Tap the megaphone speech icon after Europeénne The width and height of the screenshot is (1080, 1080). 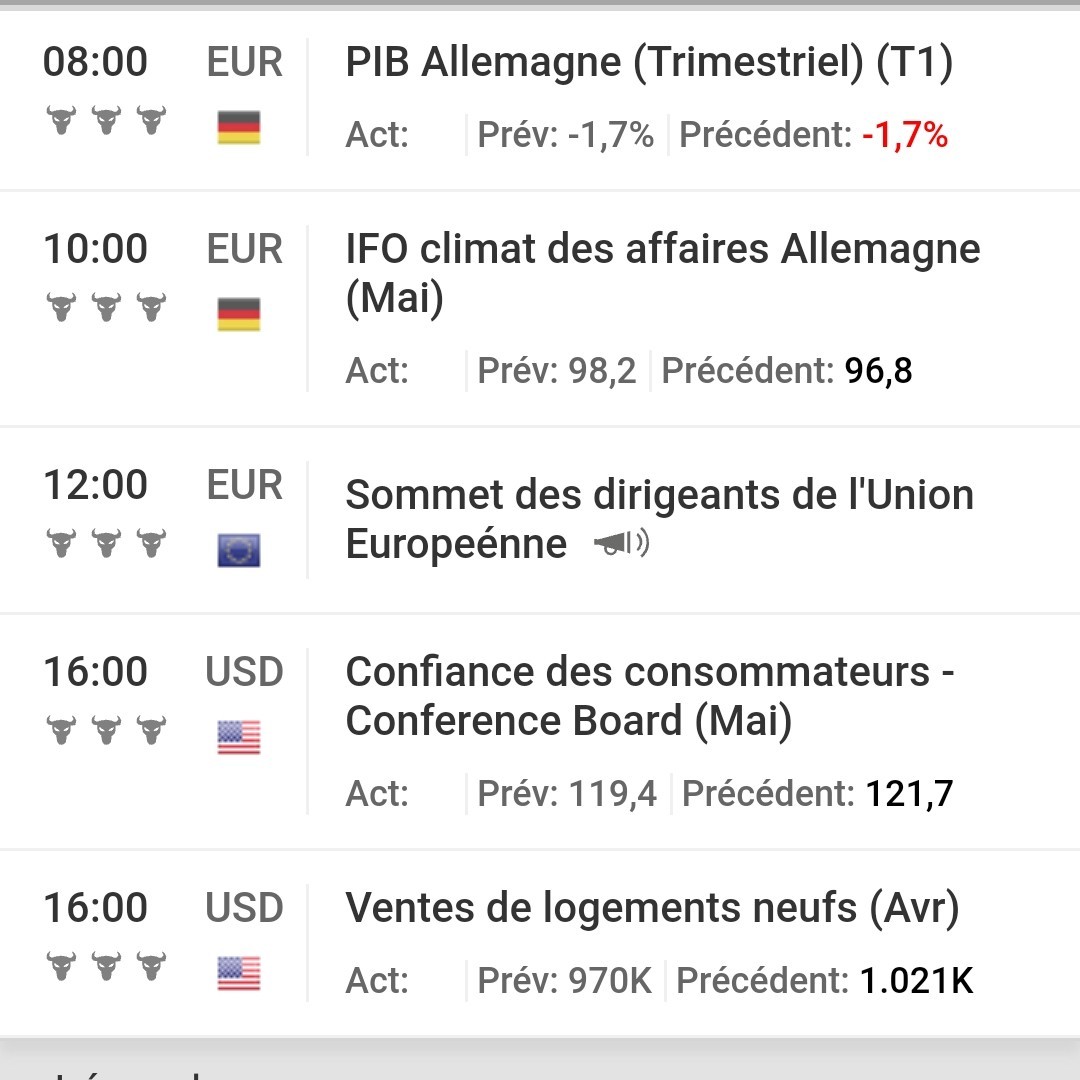(x=622, y=543)
